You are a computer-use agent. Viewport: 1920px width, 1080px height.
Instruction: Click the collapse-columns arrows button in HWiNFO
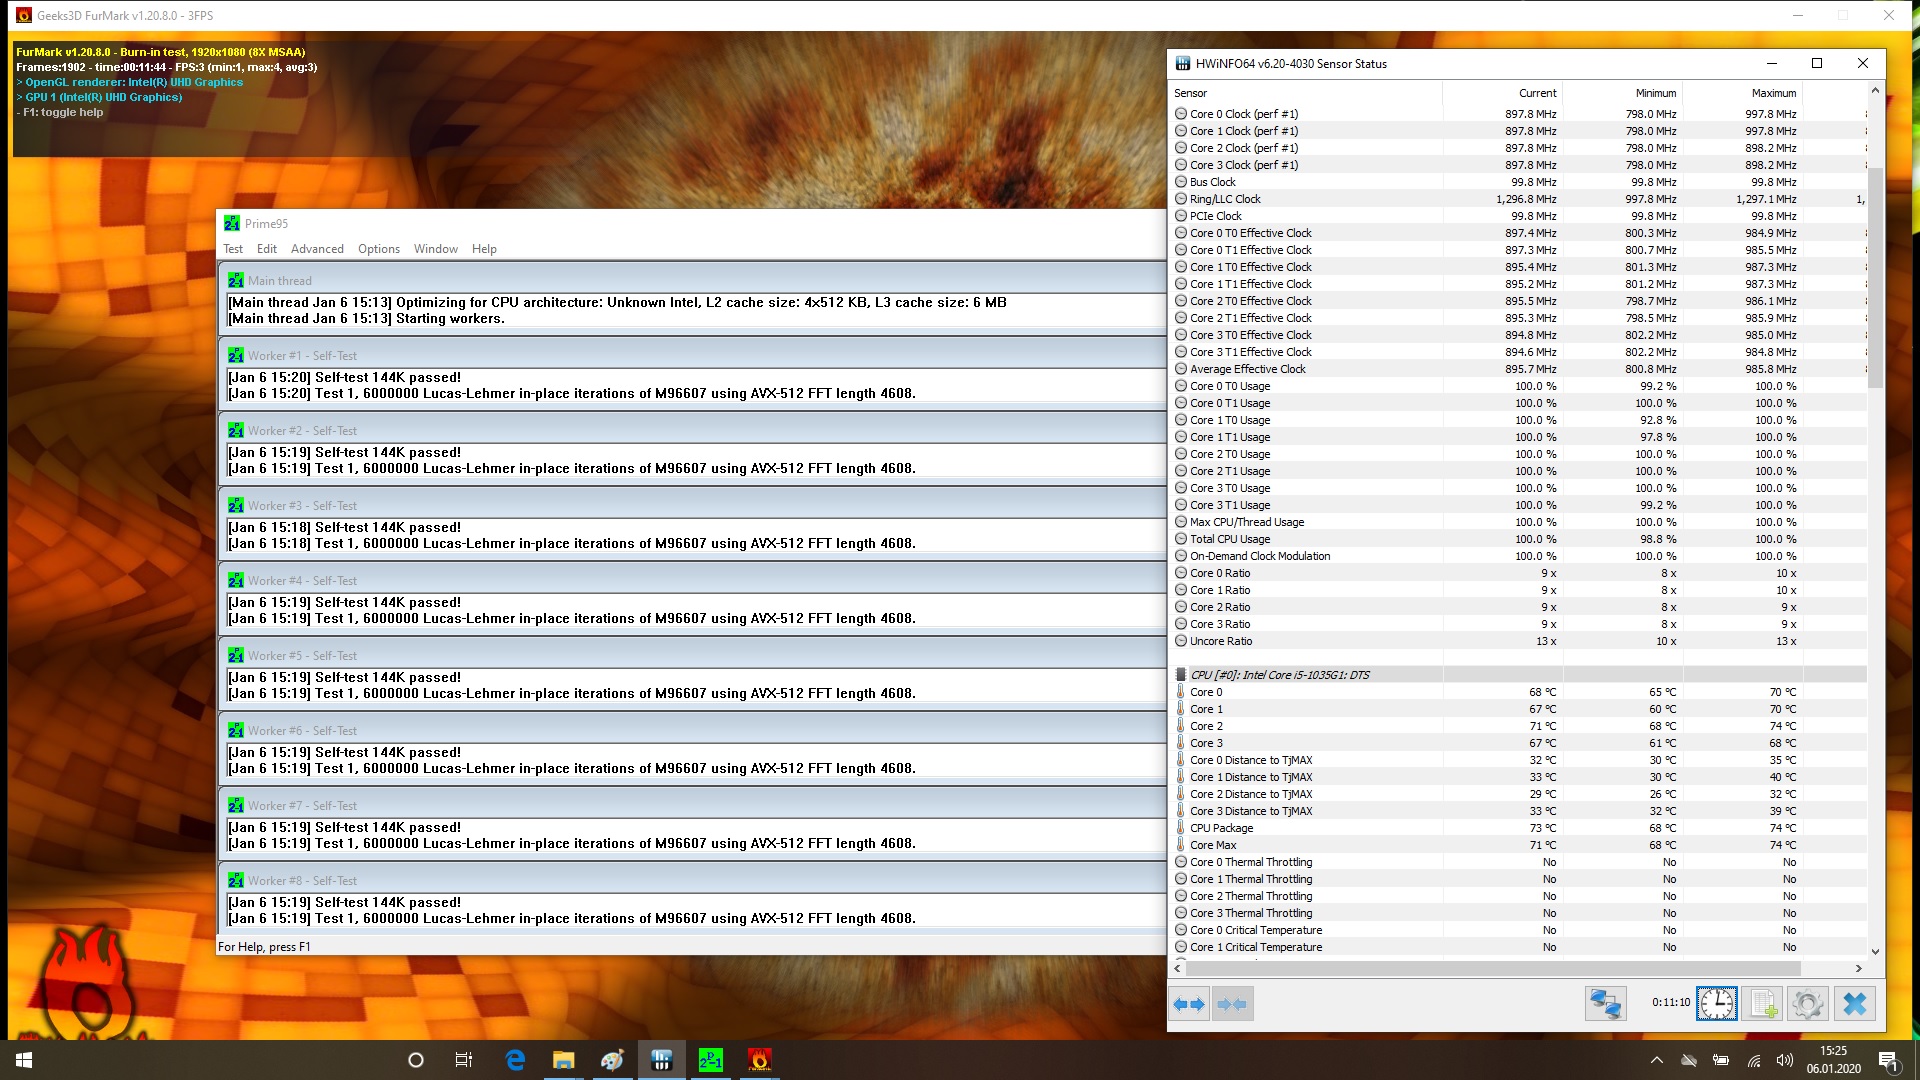(1232, 1004)
